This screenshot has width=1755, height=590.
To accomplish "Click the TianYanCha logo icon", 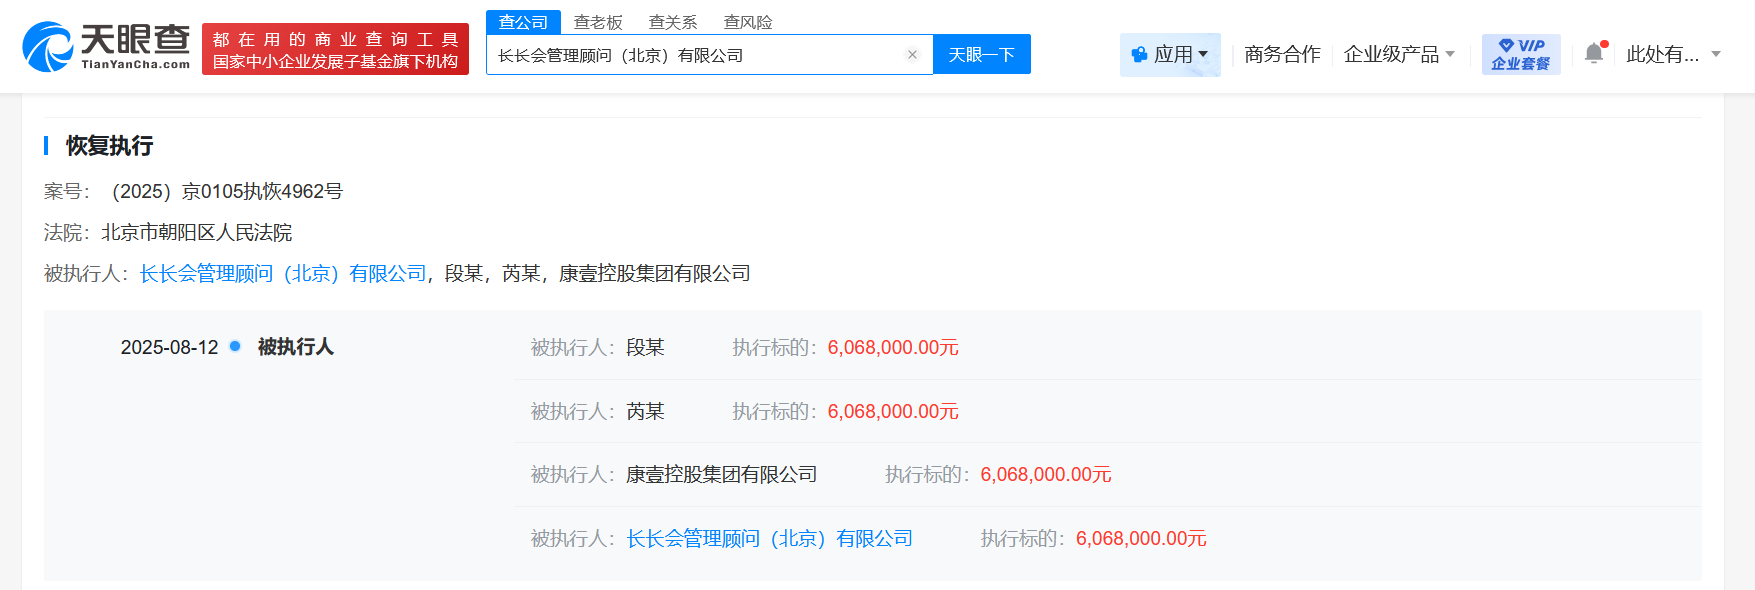I will pyautogui.click(x=48, y=47).
